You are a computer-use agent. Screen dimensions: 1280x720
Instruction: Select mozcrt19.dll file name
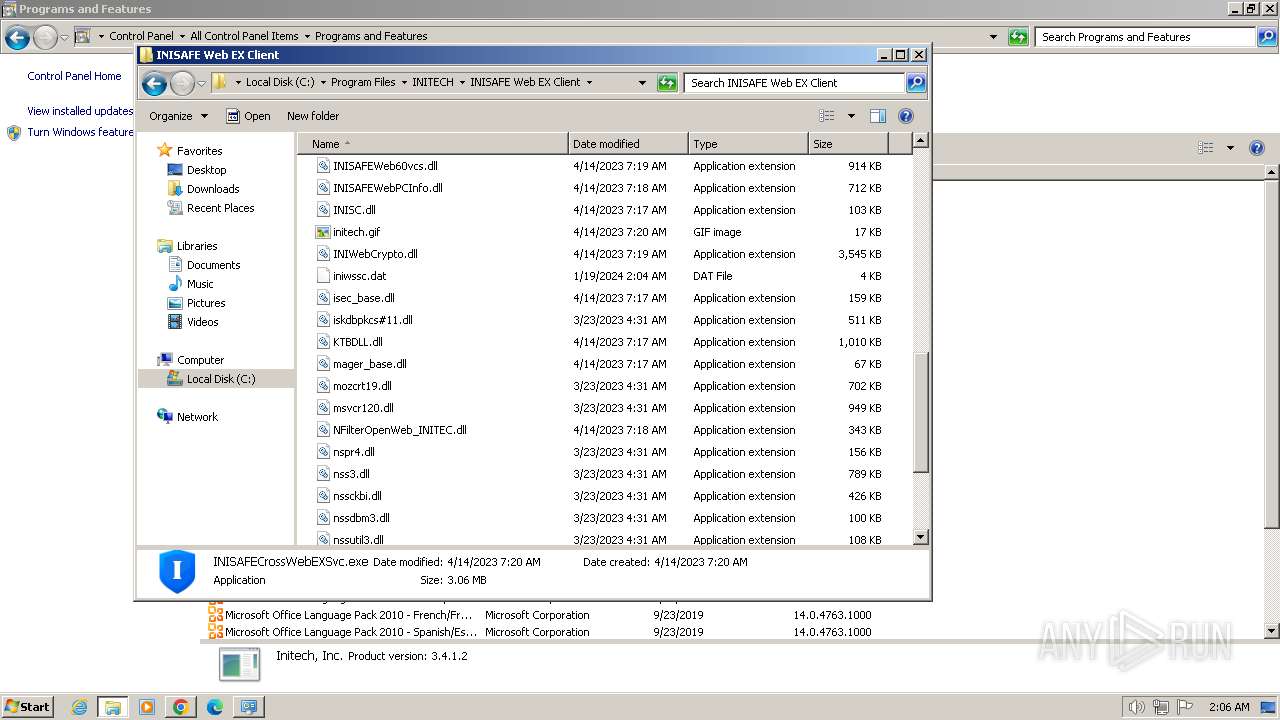[x=362, y=386]
